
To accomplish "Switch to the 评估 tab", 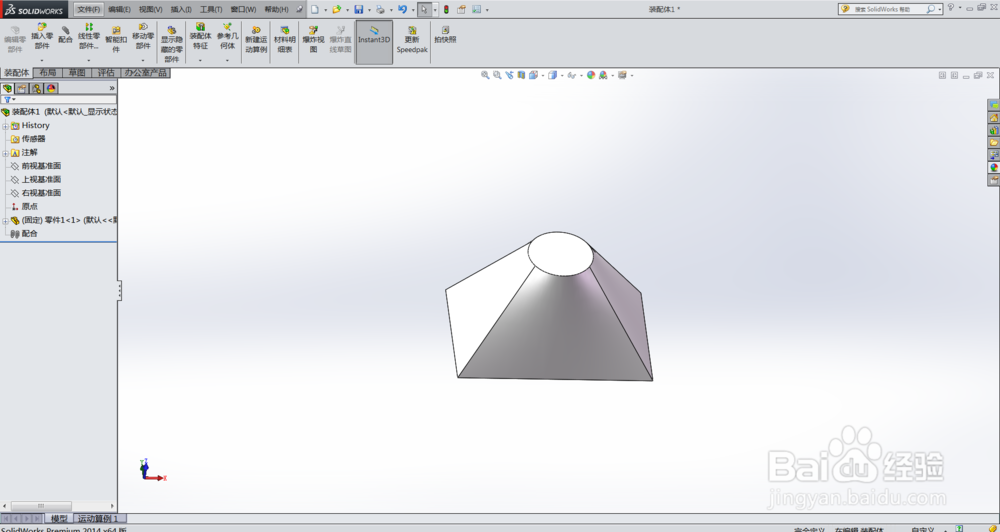I will [106, 73].
